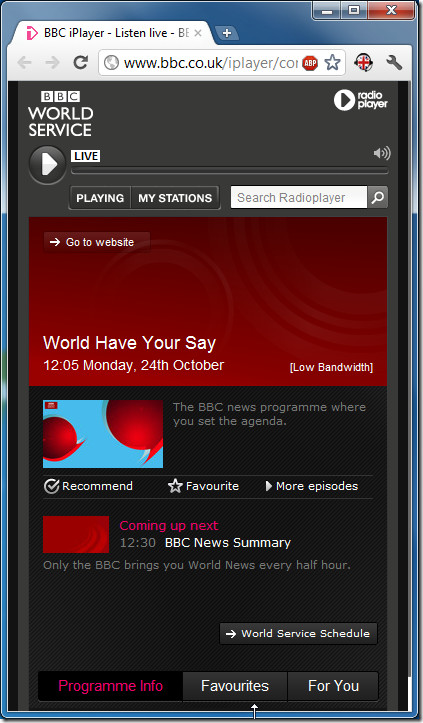423x723 pixels.
Task: Open the Adblock Plus ABP icon
Action: pos(310,63)
